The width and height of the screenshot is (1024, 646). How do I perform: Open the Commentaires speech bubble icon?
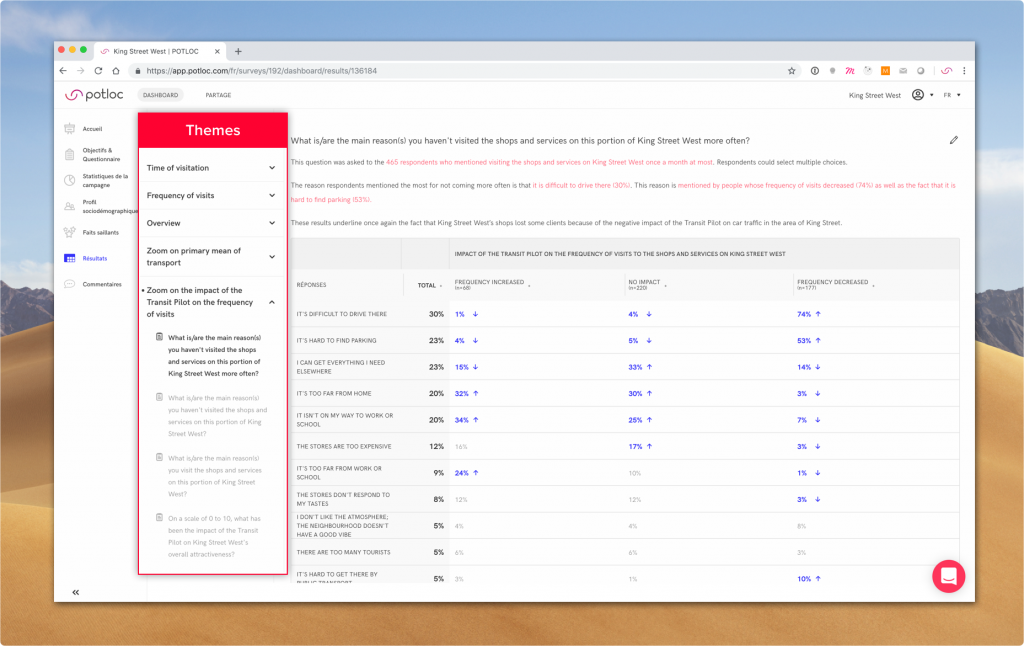pos(70,284)
